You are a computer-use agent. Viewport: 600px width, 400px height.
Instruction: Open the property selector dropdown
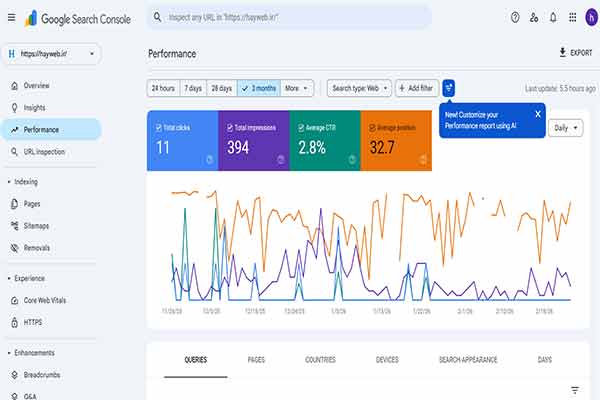pos(51,54)
